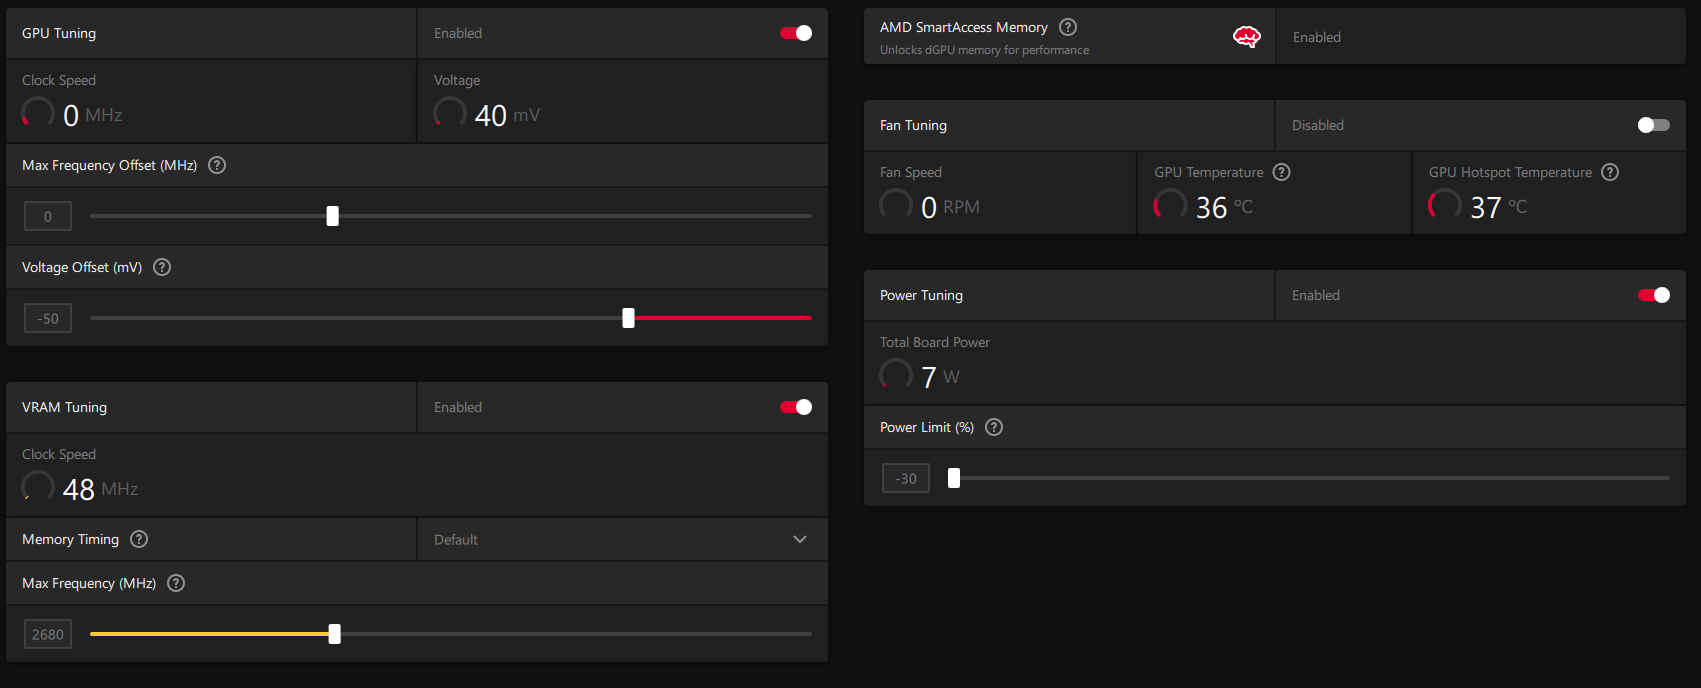The height and width of the screenshot is (688, 1701).
Task: Click the Fan Tuning Disabled status text
Action: (1317, 125)
